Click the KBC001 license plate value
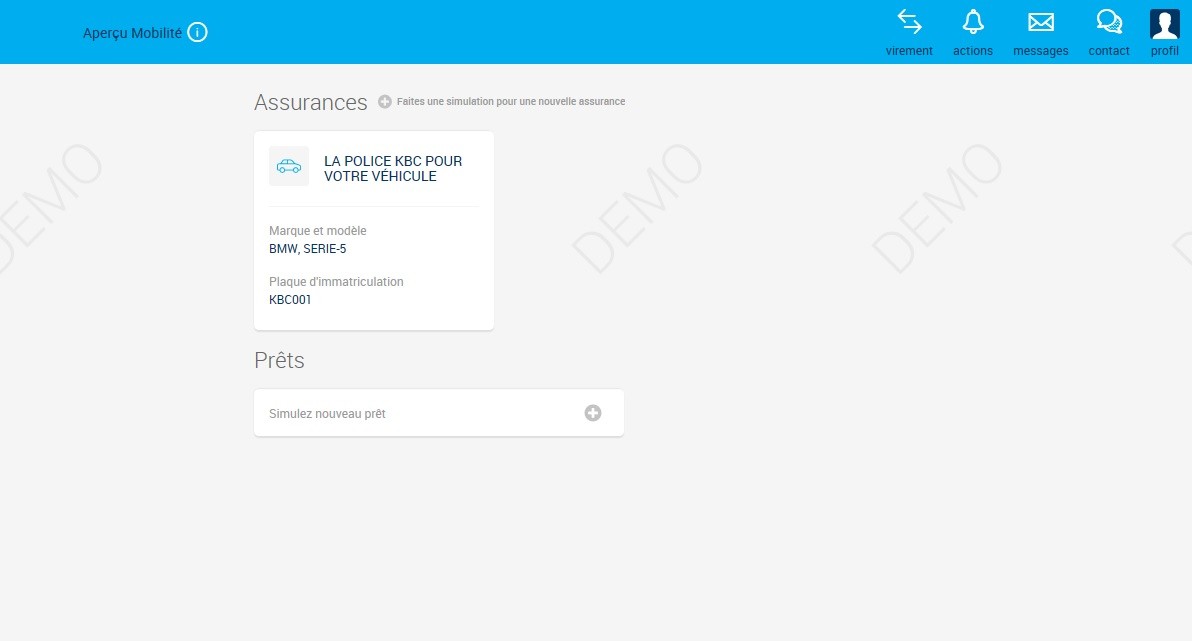1192x641 pixels. (289, 299)
